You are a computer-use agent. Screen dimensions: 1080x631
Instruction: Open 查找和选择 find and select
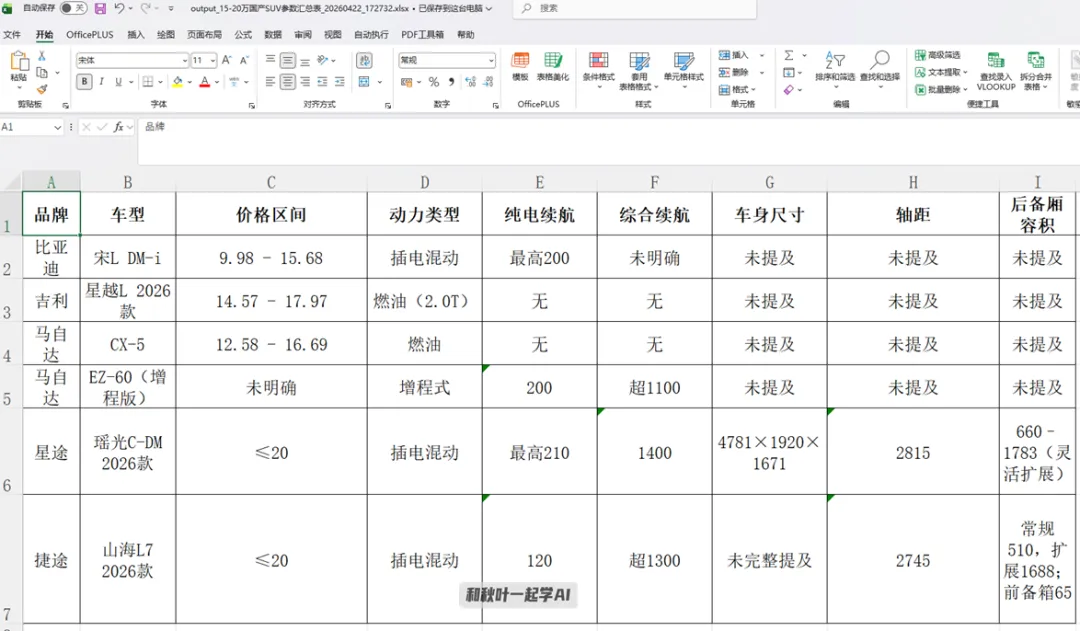[x=880, y=69]
